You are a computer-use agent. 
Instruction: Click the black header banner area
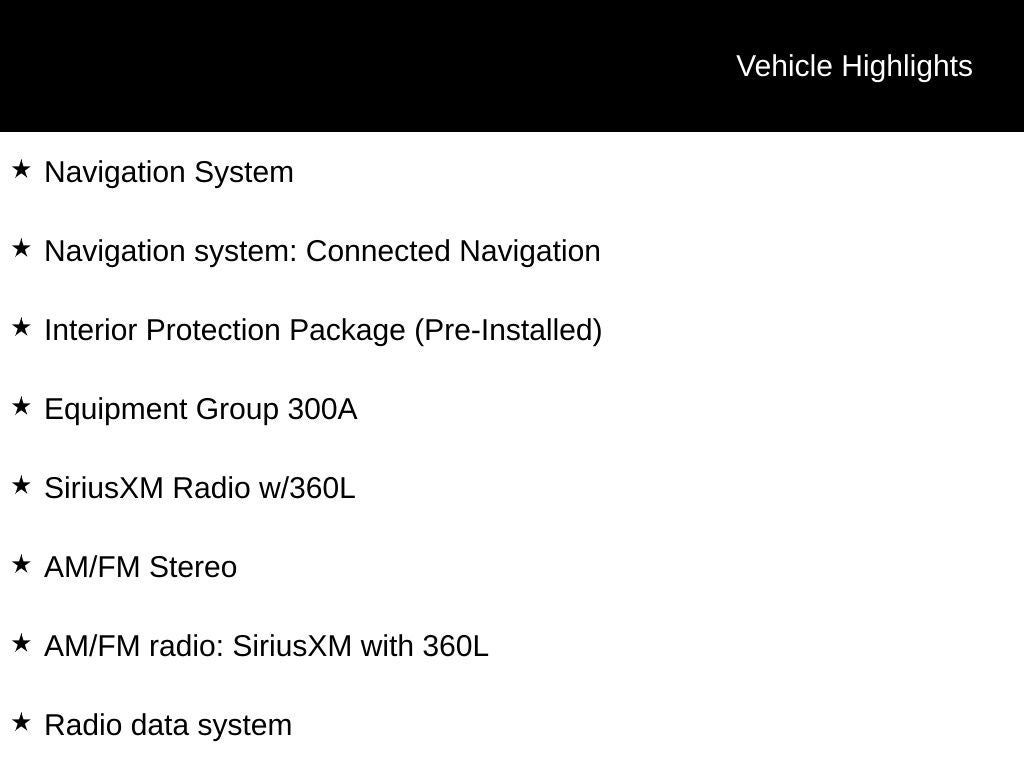coord(512,65)
